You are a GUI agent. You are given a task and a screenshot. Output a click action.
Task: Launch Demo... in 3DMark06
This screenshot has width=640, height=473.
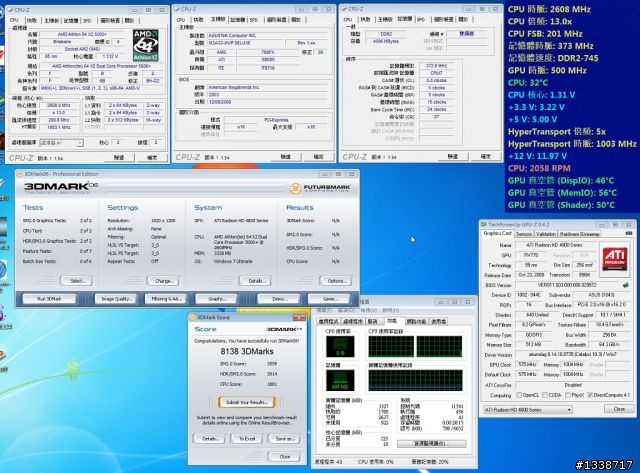pos(279,299)
